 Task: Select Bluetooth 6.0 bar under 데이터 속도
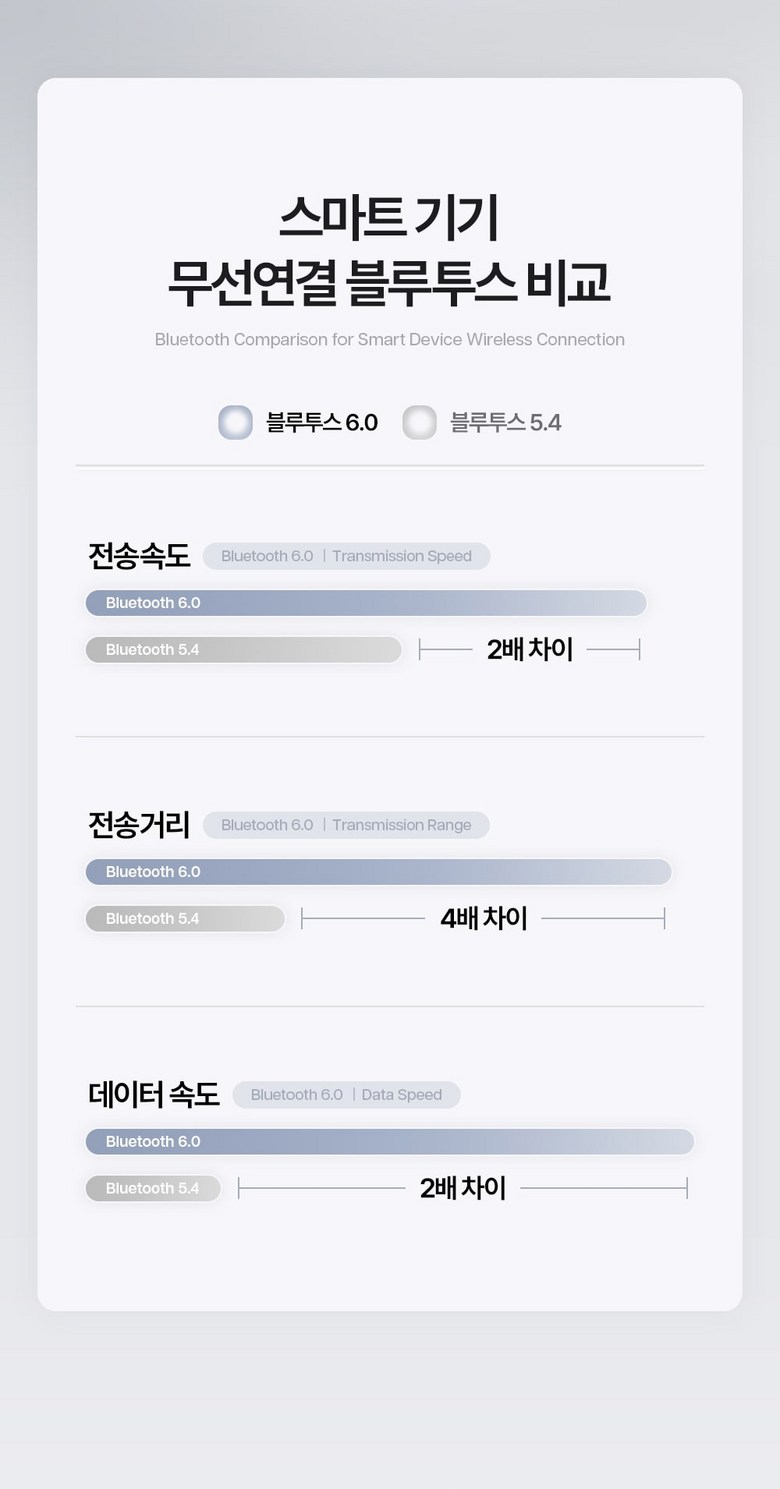(x=390, y=1141)
